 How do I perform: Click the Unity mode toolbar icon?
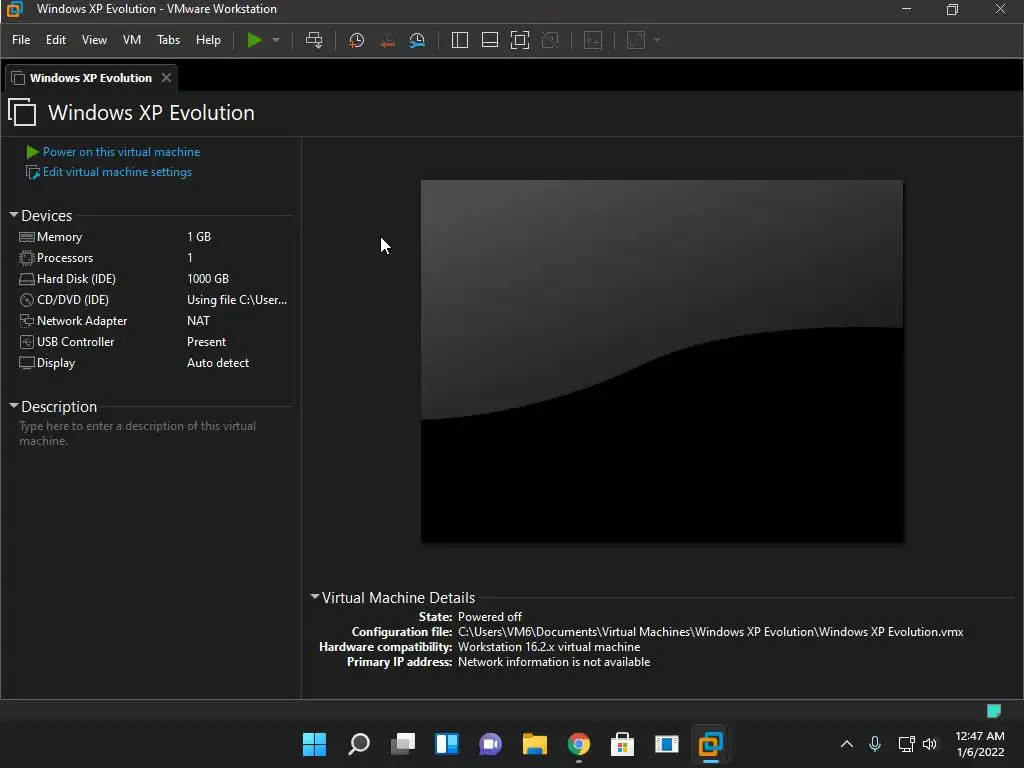[550, 40]
